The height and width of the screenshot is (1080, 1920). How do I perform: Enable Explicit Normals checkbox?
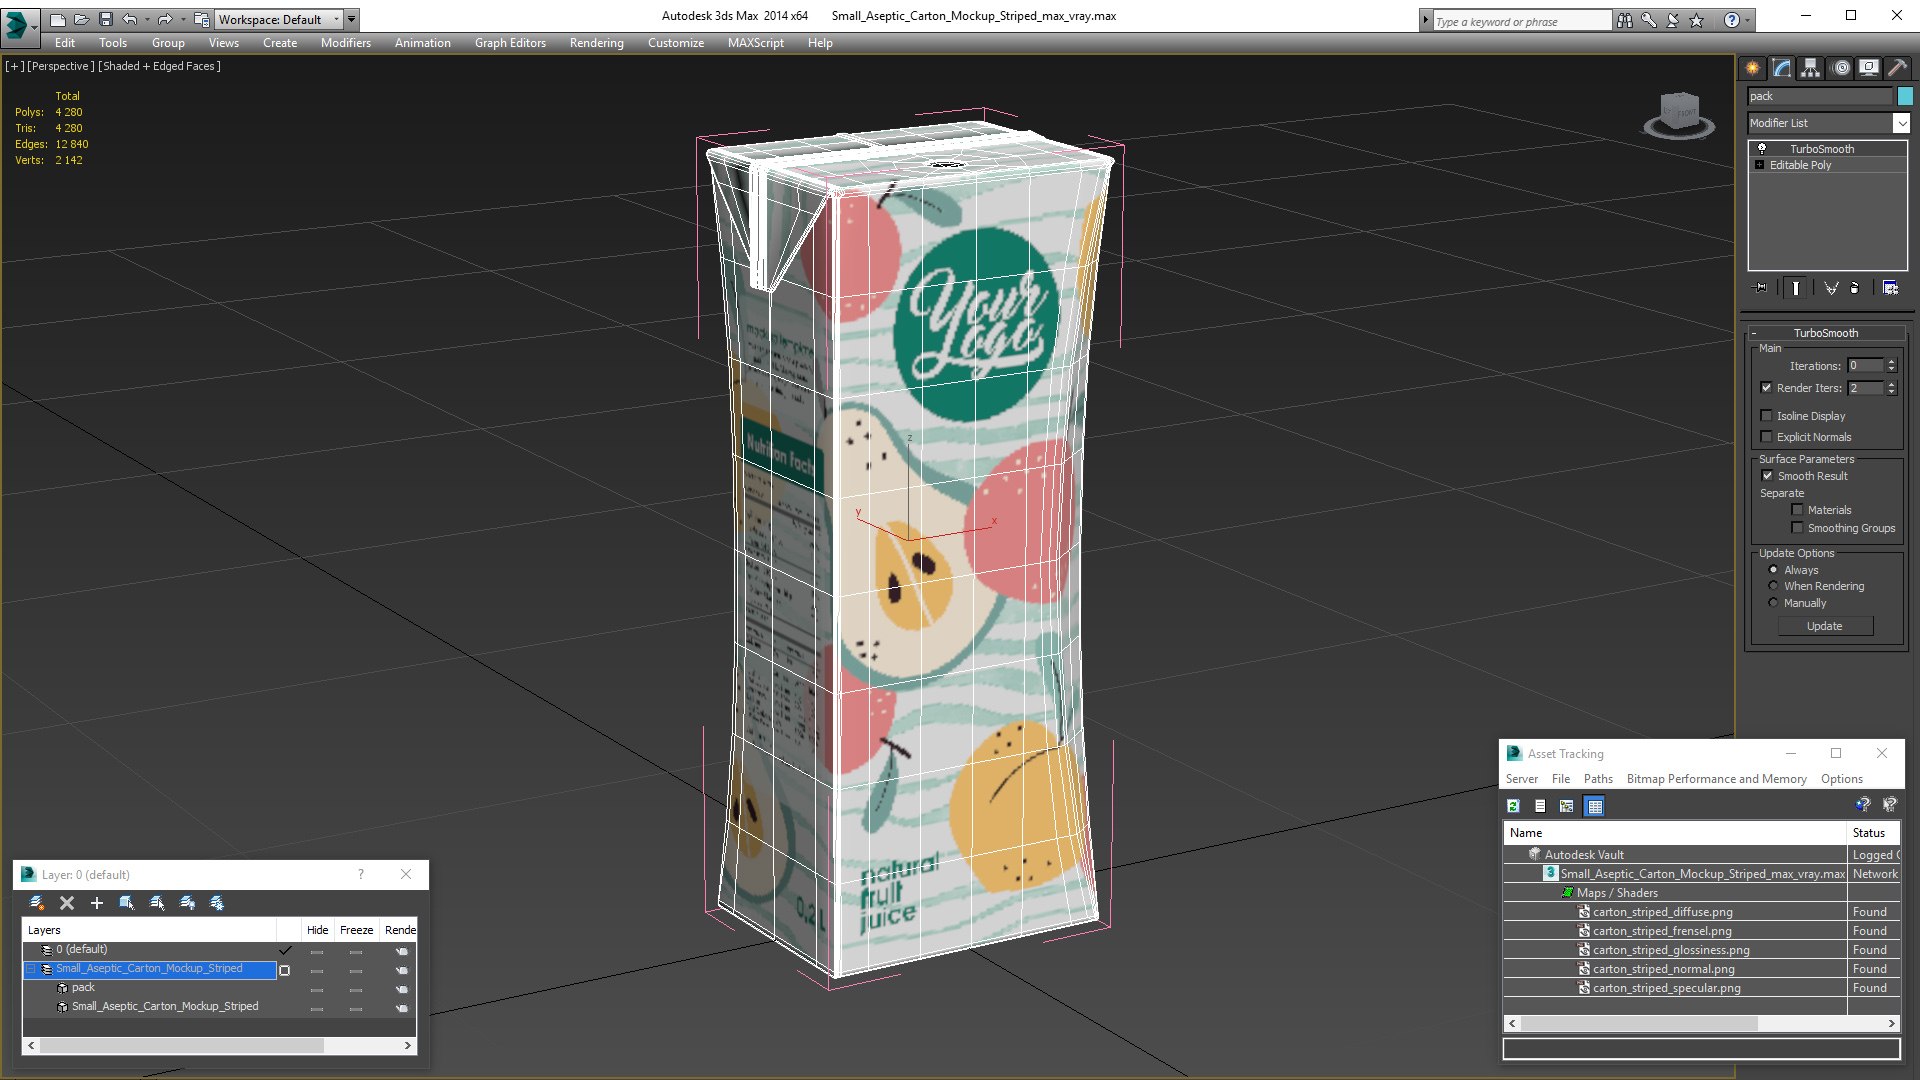(x=1767, y=437)
